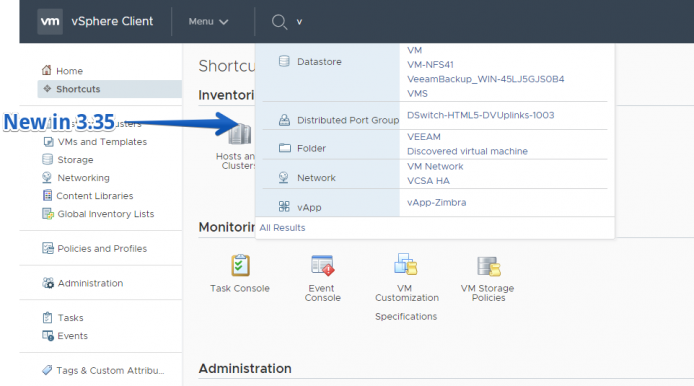Screen dimensions: 694x386
Task: Open Tags & Custom Attributes item
Action: pos(110,371)
